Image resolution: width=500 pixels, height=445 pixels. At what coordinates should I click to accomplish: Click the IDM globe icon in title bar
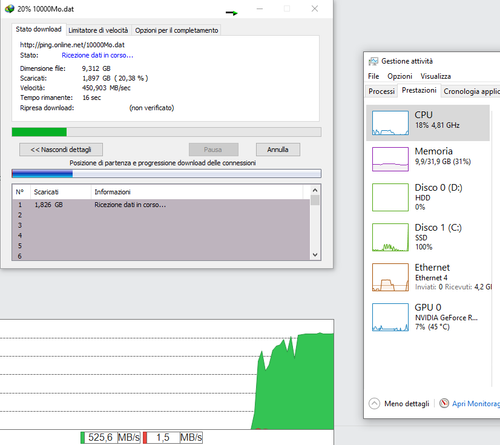10,9
